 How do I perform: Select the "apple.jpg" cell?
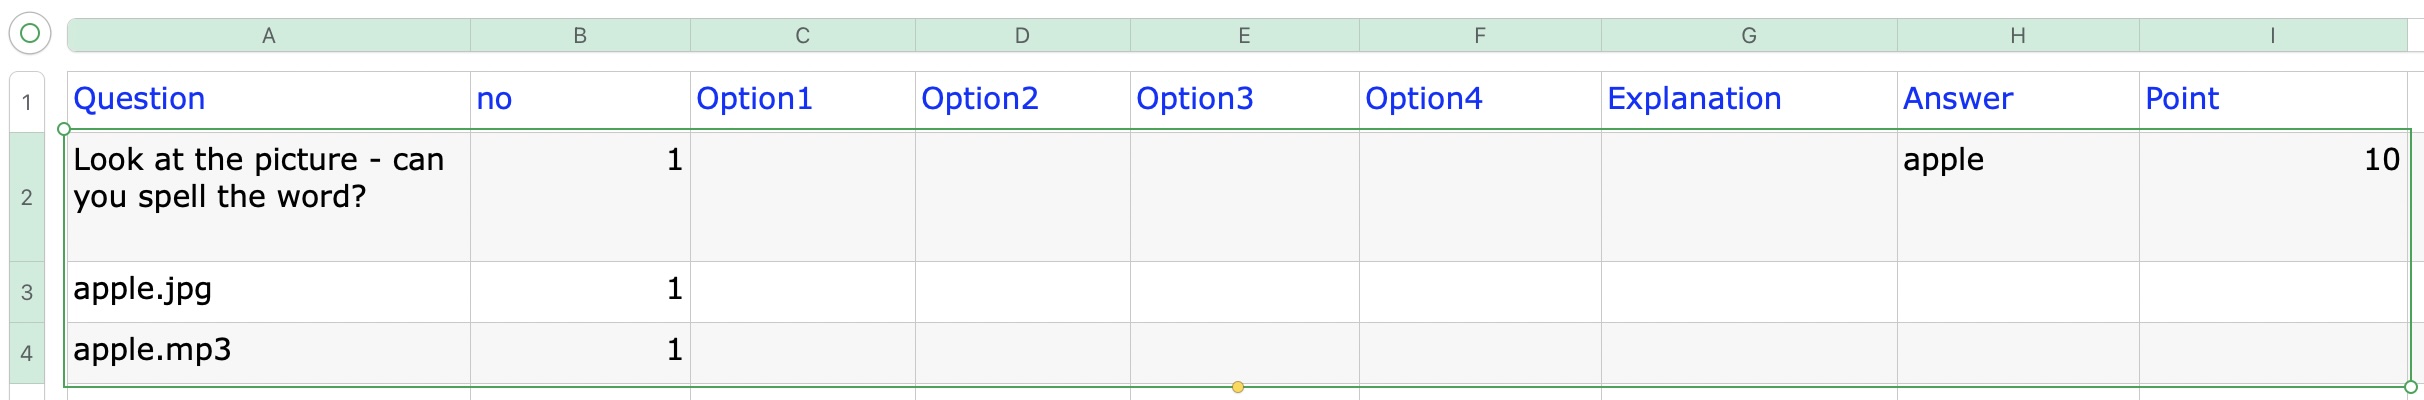pyautogui.click(x=268, y=290)
